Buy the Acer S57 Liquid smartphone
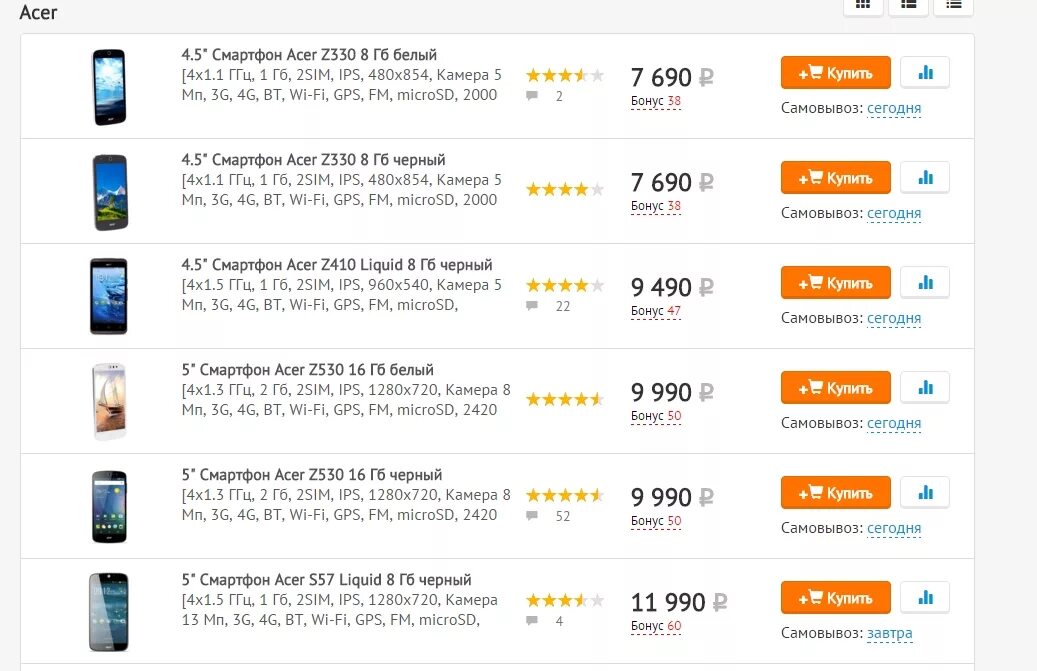1037x671 pixels. (x=835, y=598)
